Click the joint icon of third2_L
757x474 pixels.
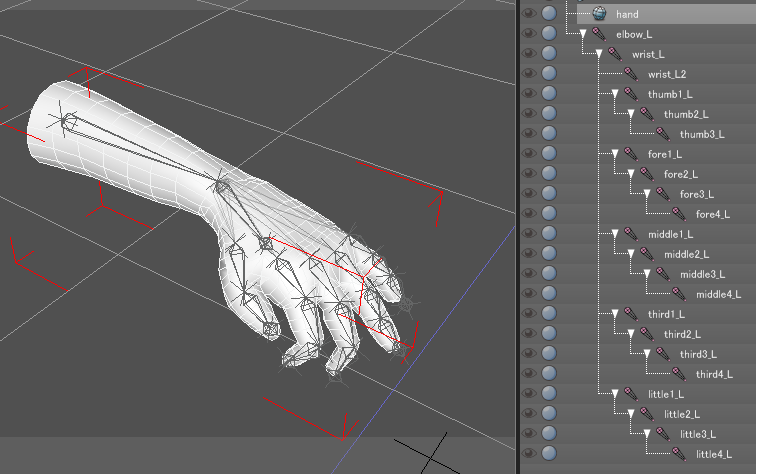point(647,334)
